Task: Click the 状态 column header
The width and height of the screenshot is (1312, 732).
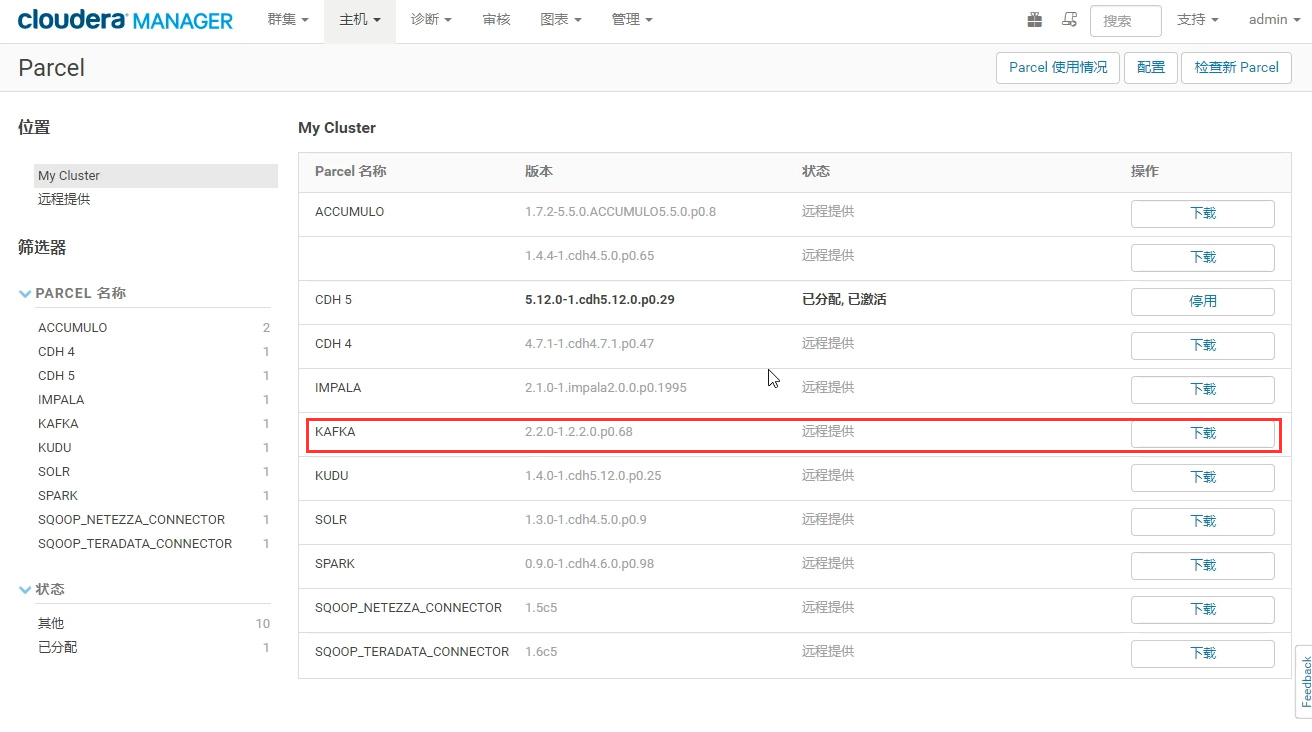Action: coord(815,171)
